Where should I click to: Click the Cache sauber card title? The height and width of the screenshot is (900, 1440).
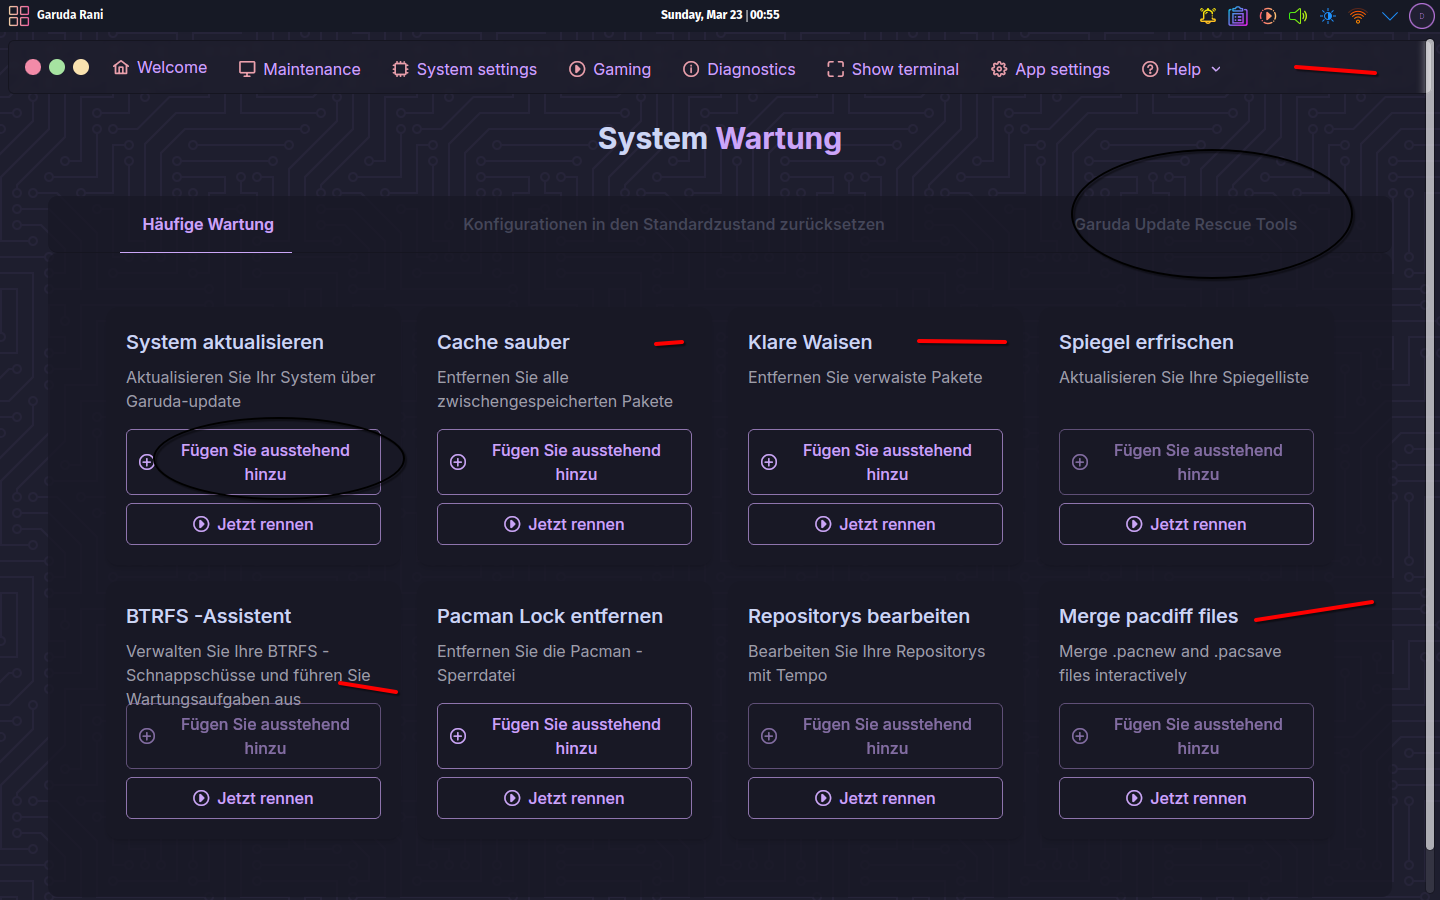click(503, 342)
